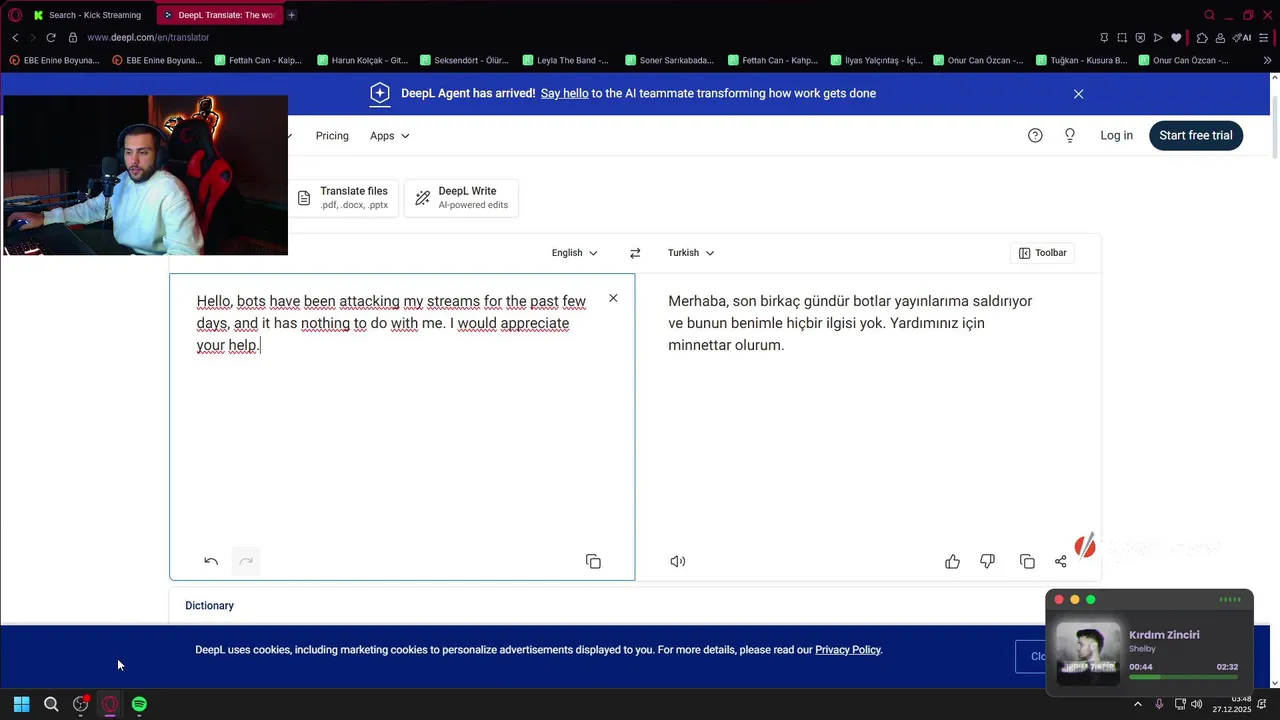Switch to Search - Kick Streaming tab
The image size is (1280, 720).
90,15
